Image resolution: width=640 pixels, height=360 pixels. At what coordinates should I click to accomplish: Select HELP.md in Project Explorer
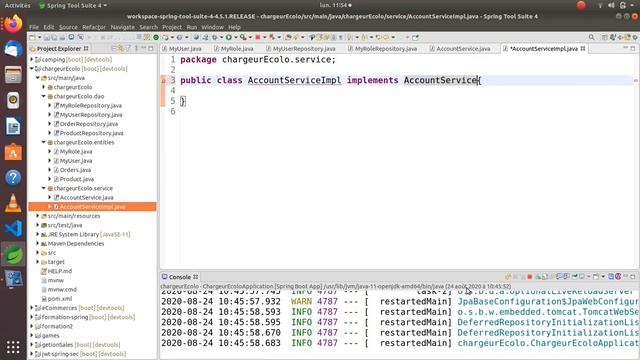60,271
